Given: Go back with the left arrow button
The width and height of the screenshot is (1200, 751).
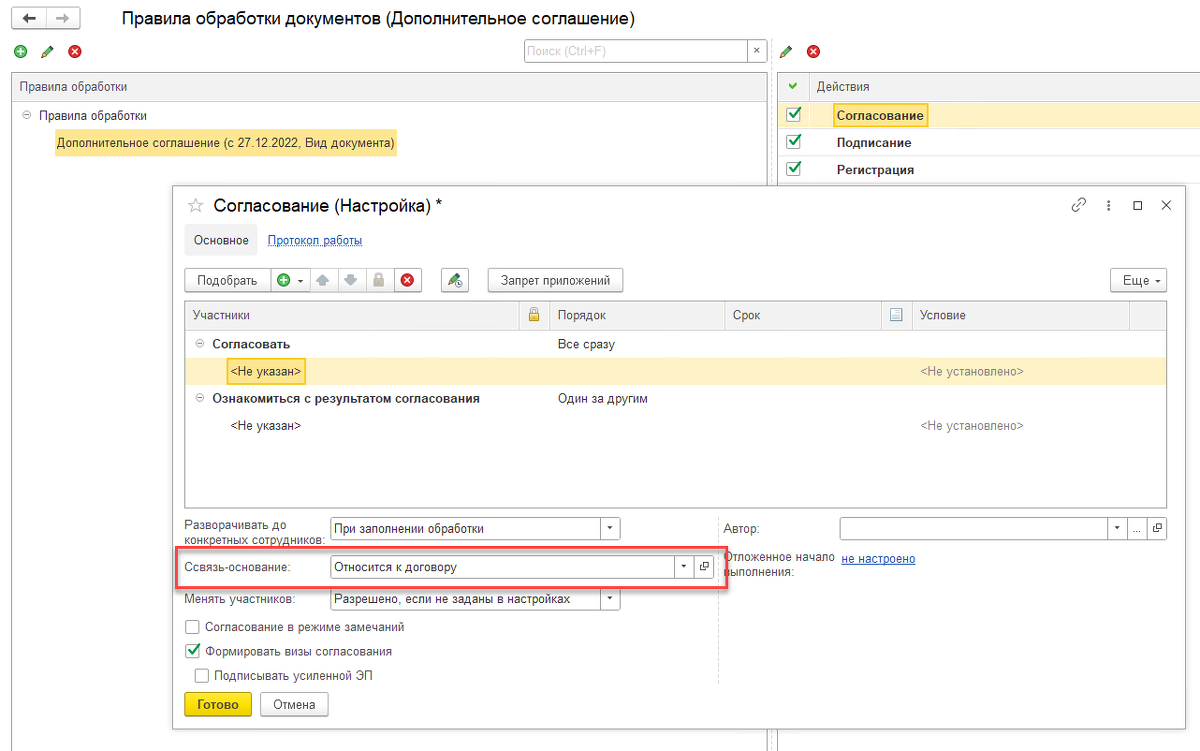Looking at the screenshot, I should tap(30, 19).
